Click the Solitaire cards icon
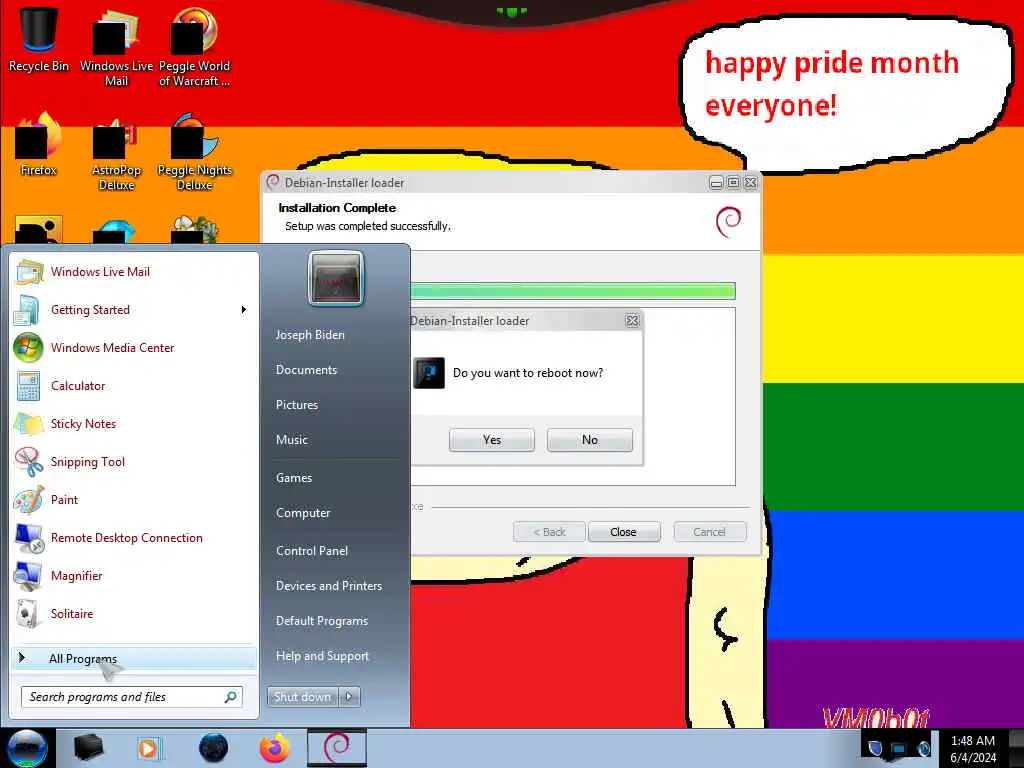This screenshot has width=1024, height=768. (x=27, y=613)
